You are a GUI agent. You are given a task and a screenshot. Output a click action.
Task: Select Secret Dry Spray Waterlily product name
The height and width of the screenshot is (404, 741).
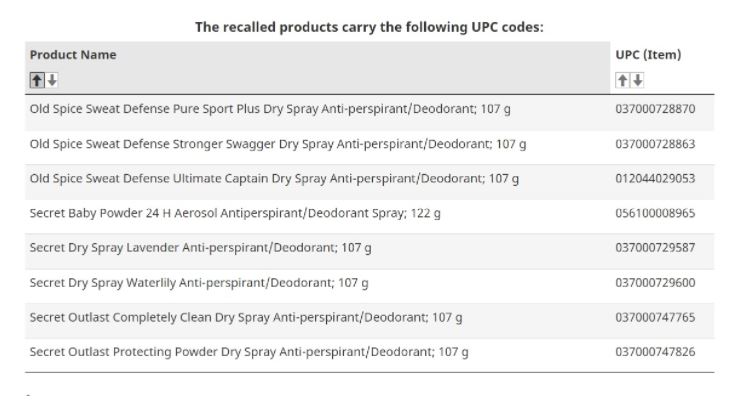(198, 283)
